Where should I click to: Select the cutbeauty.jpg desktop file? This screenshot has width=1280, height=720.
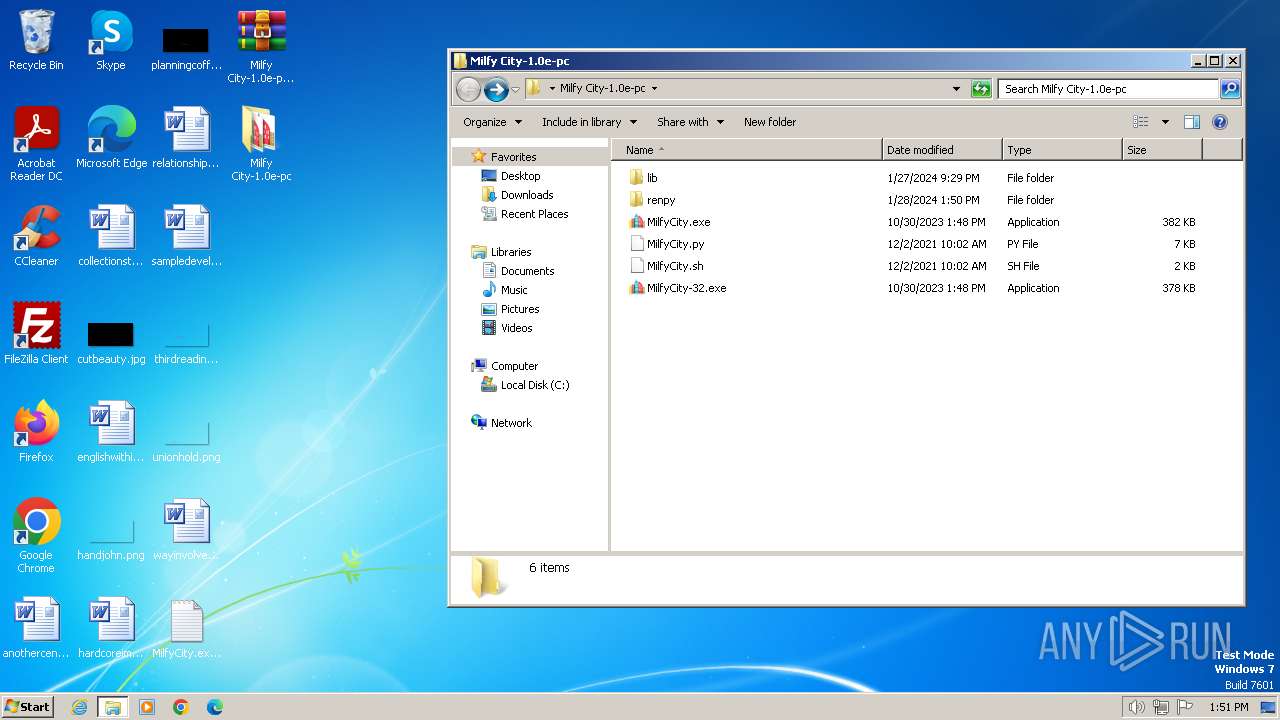pyautogui.click(x=111, y=343)
